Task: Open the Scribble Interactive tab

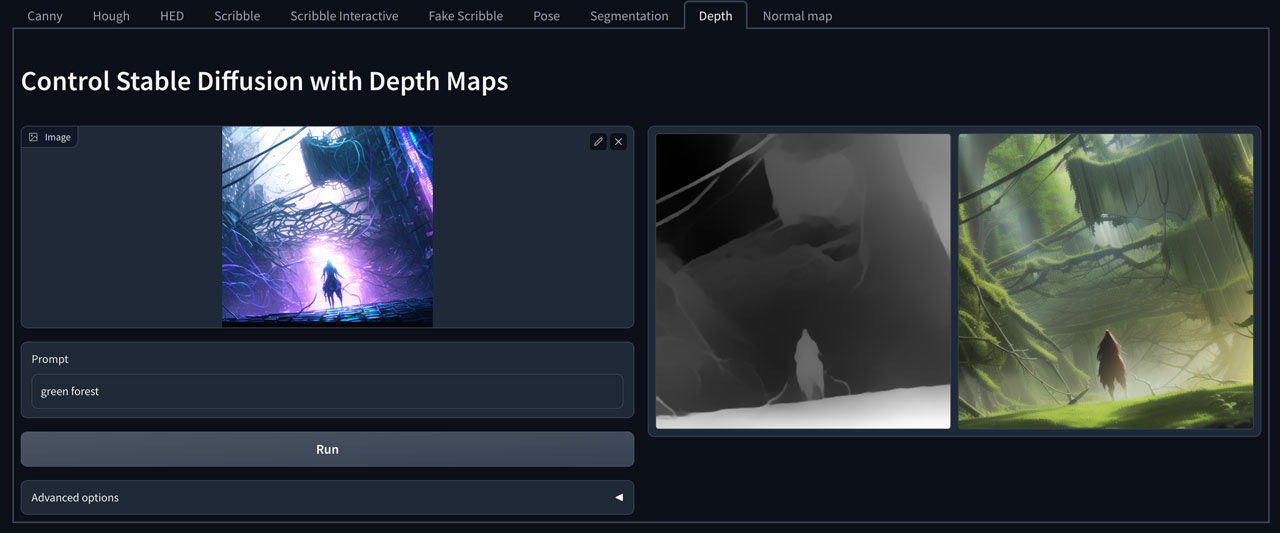Action: coord(344,16)
